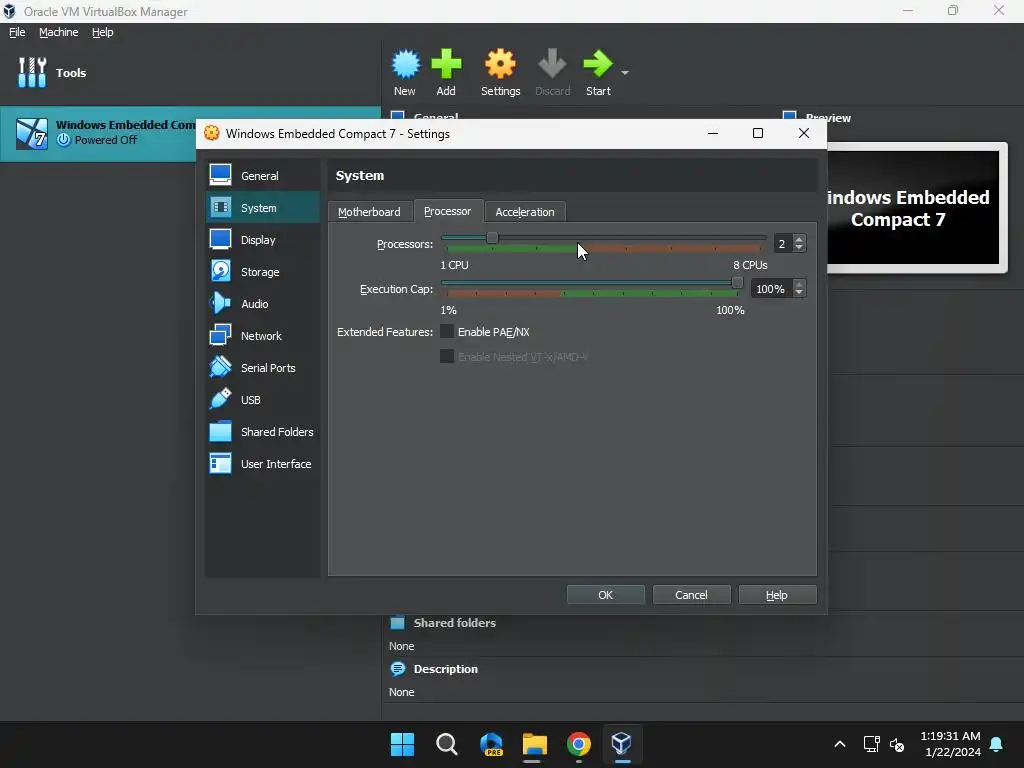Open the File menu
Viewport: 1024px width, 768px height.
pyautogui.click(x=17, y=32)
